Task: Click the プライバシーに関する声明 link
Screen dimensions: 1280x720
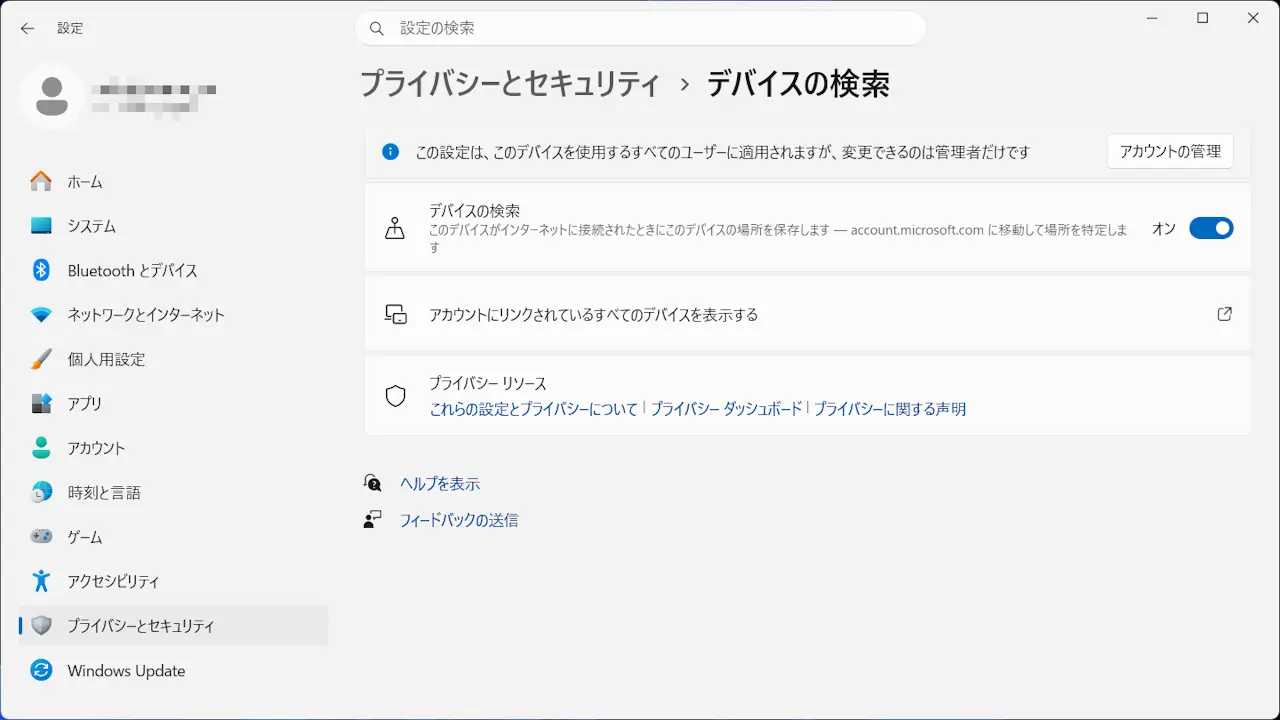Action: tap(889, 409)
